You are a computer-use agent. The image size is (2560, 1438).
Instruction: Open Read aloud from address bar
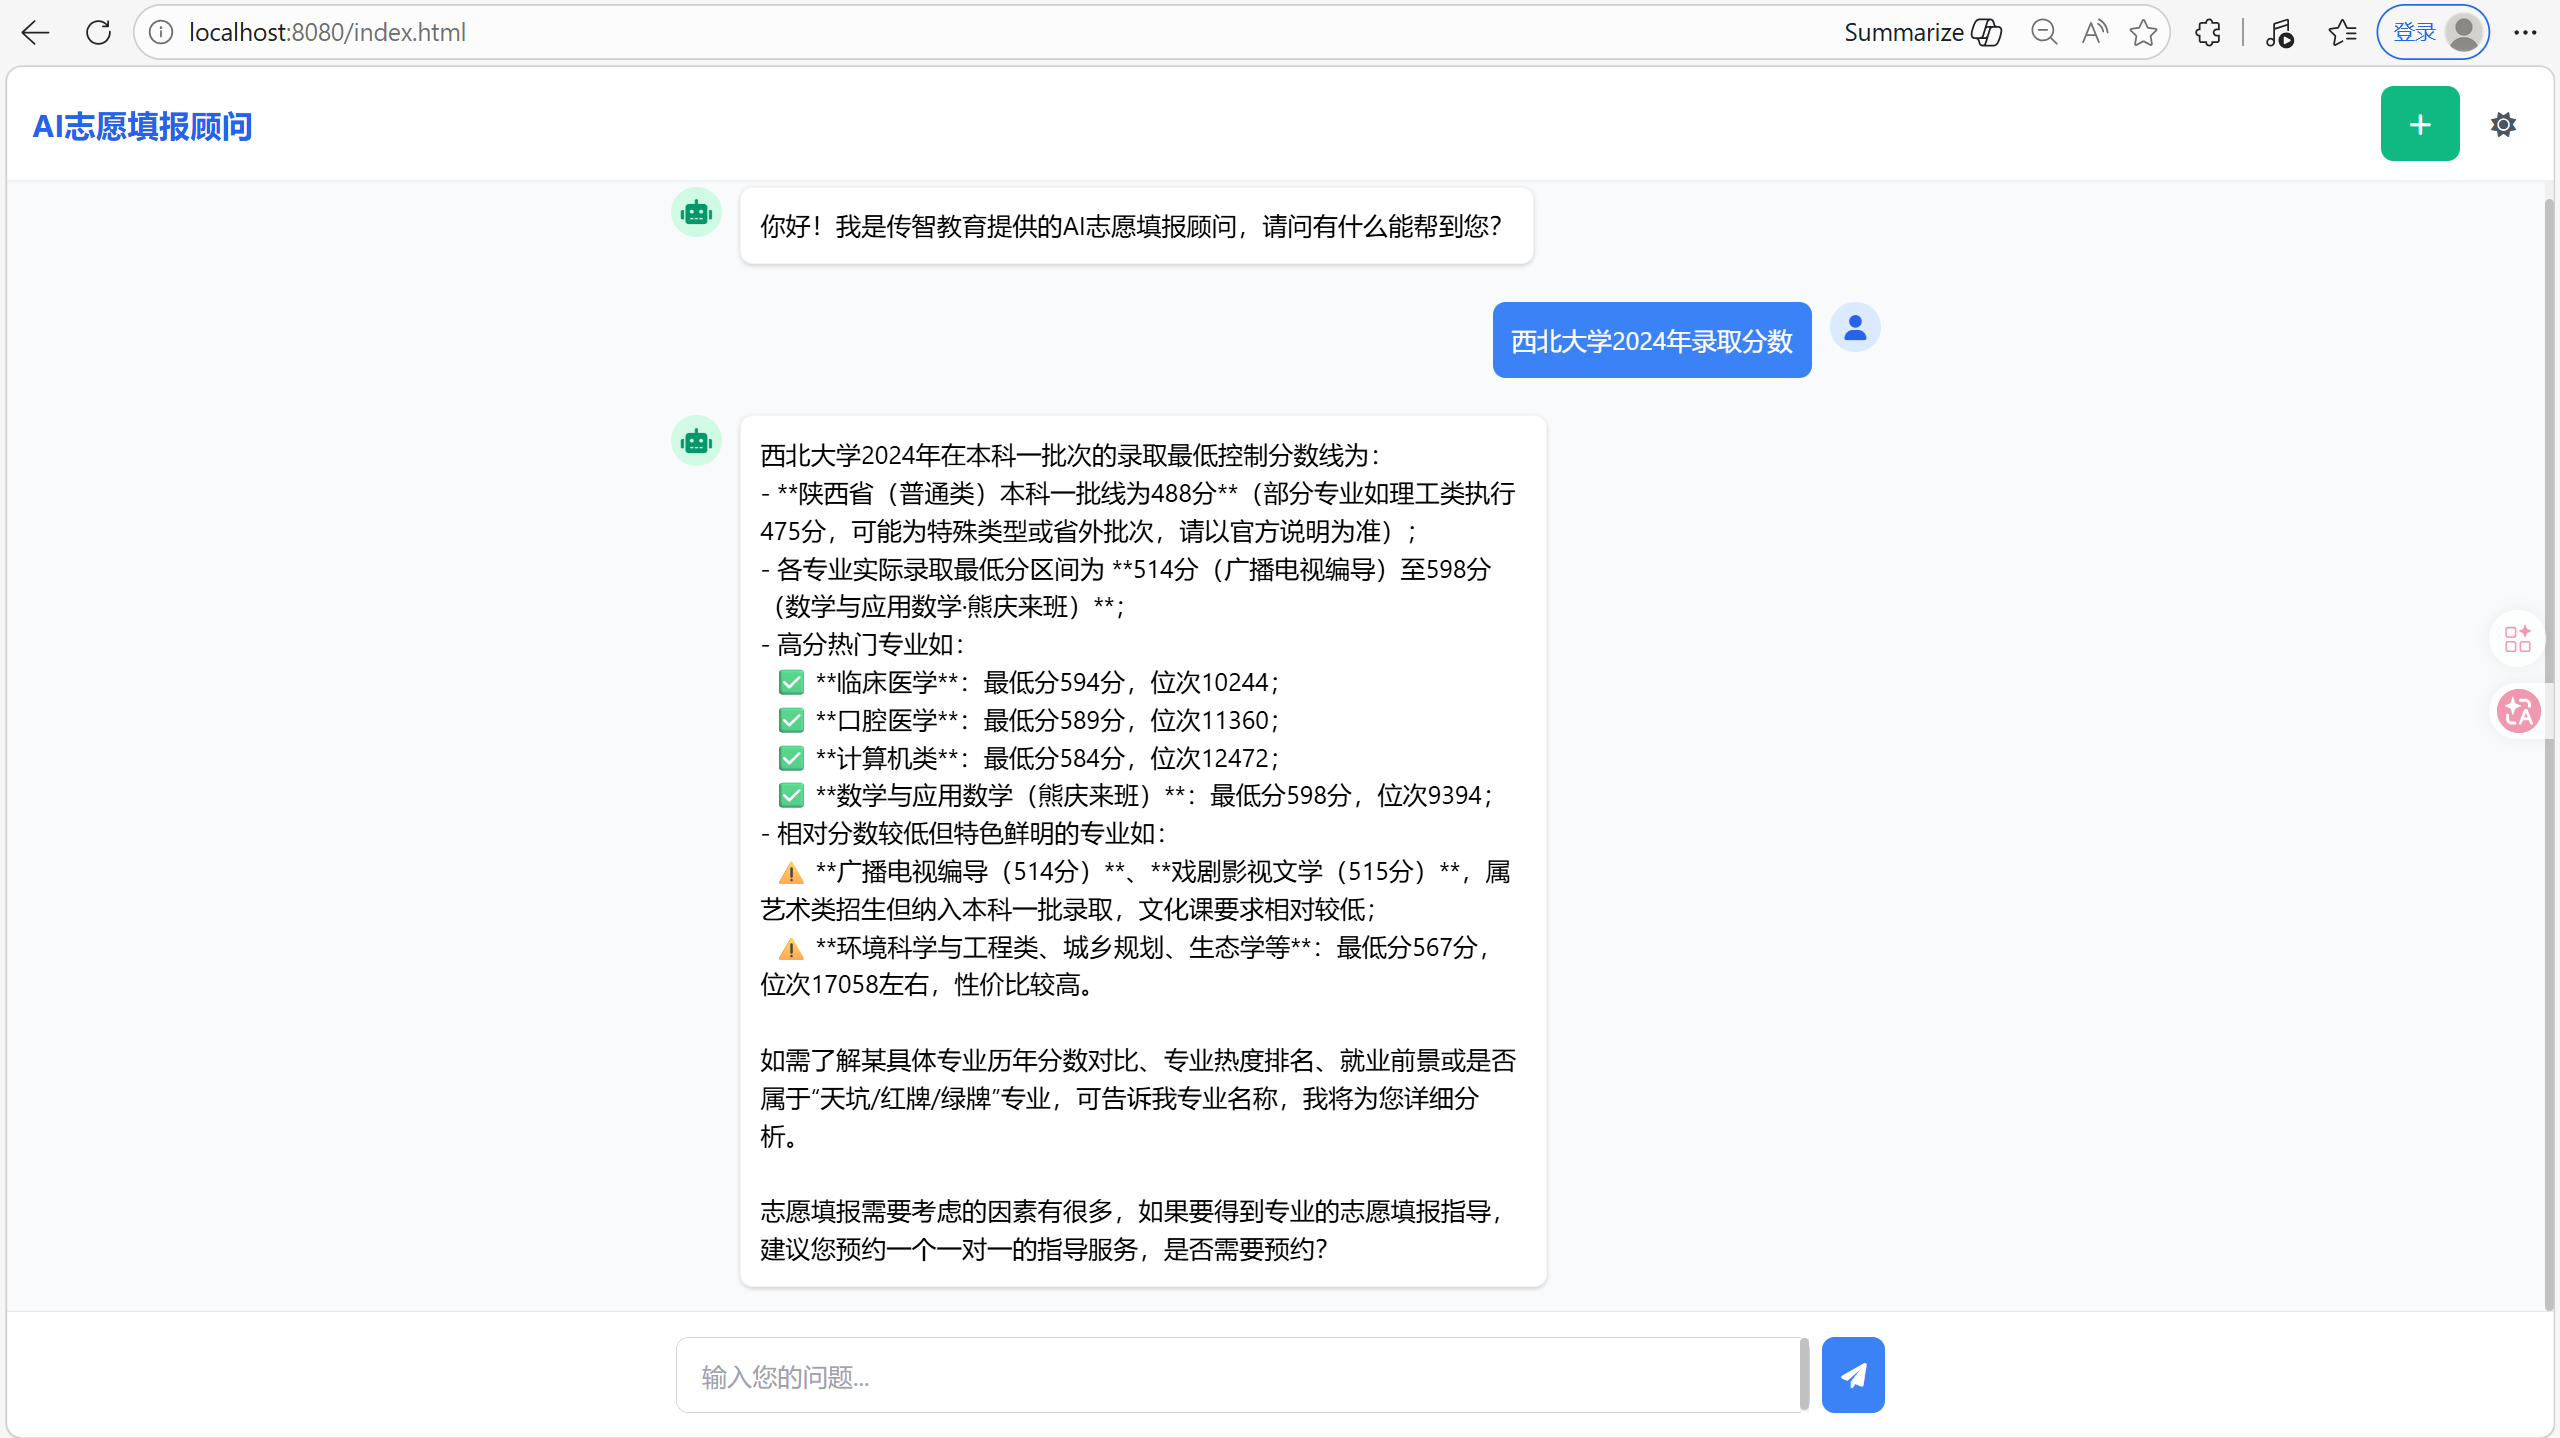pos(2094,32)
